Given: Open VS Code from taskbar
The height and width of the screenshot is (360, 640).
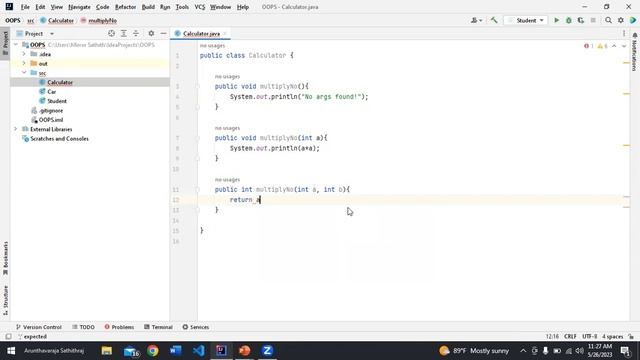Looking at the screenshot, I should click(198, 351).
